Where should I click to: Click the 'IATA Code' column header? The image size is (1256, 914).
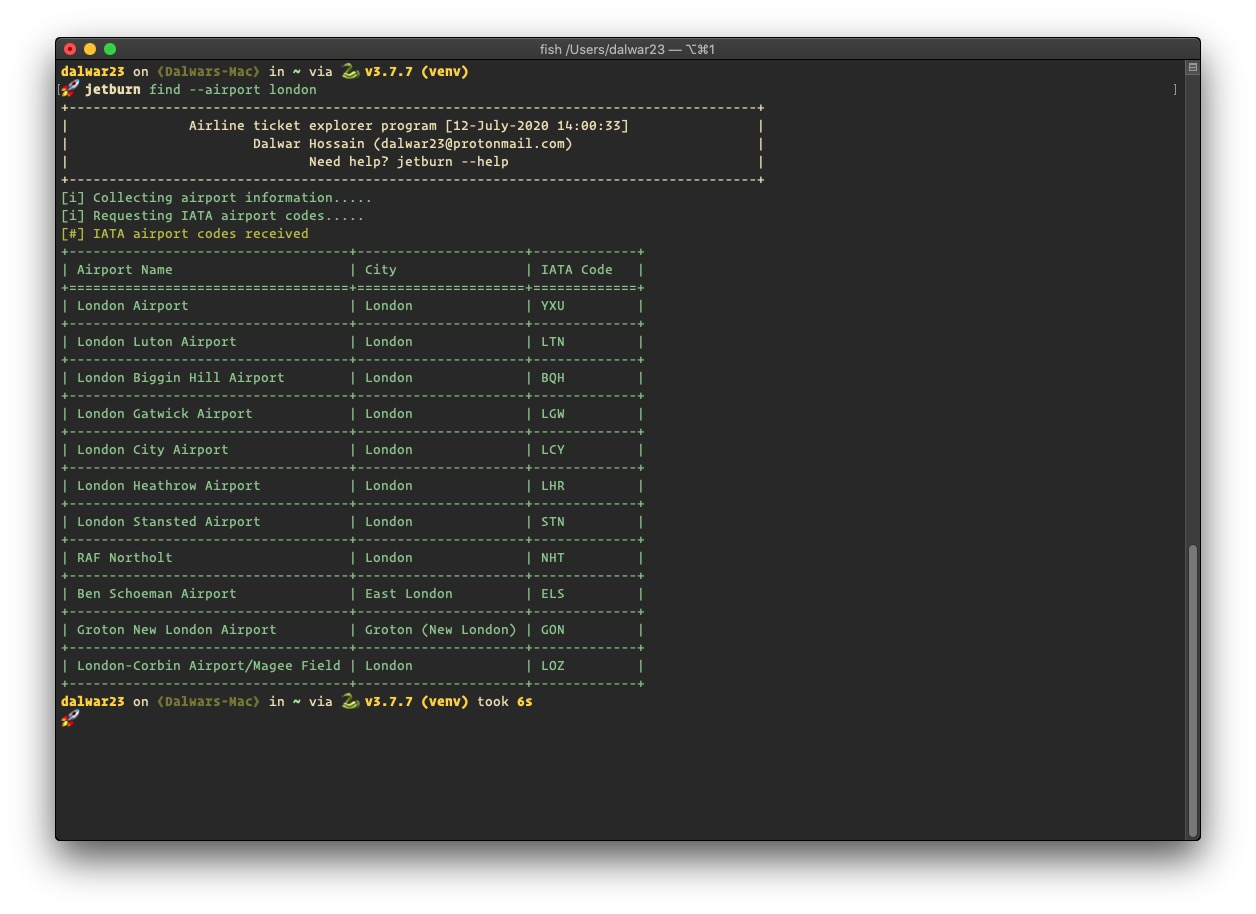point(577,269)
